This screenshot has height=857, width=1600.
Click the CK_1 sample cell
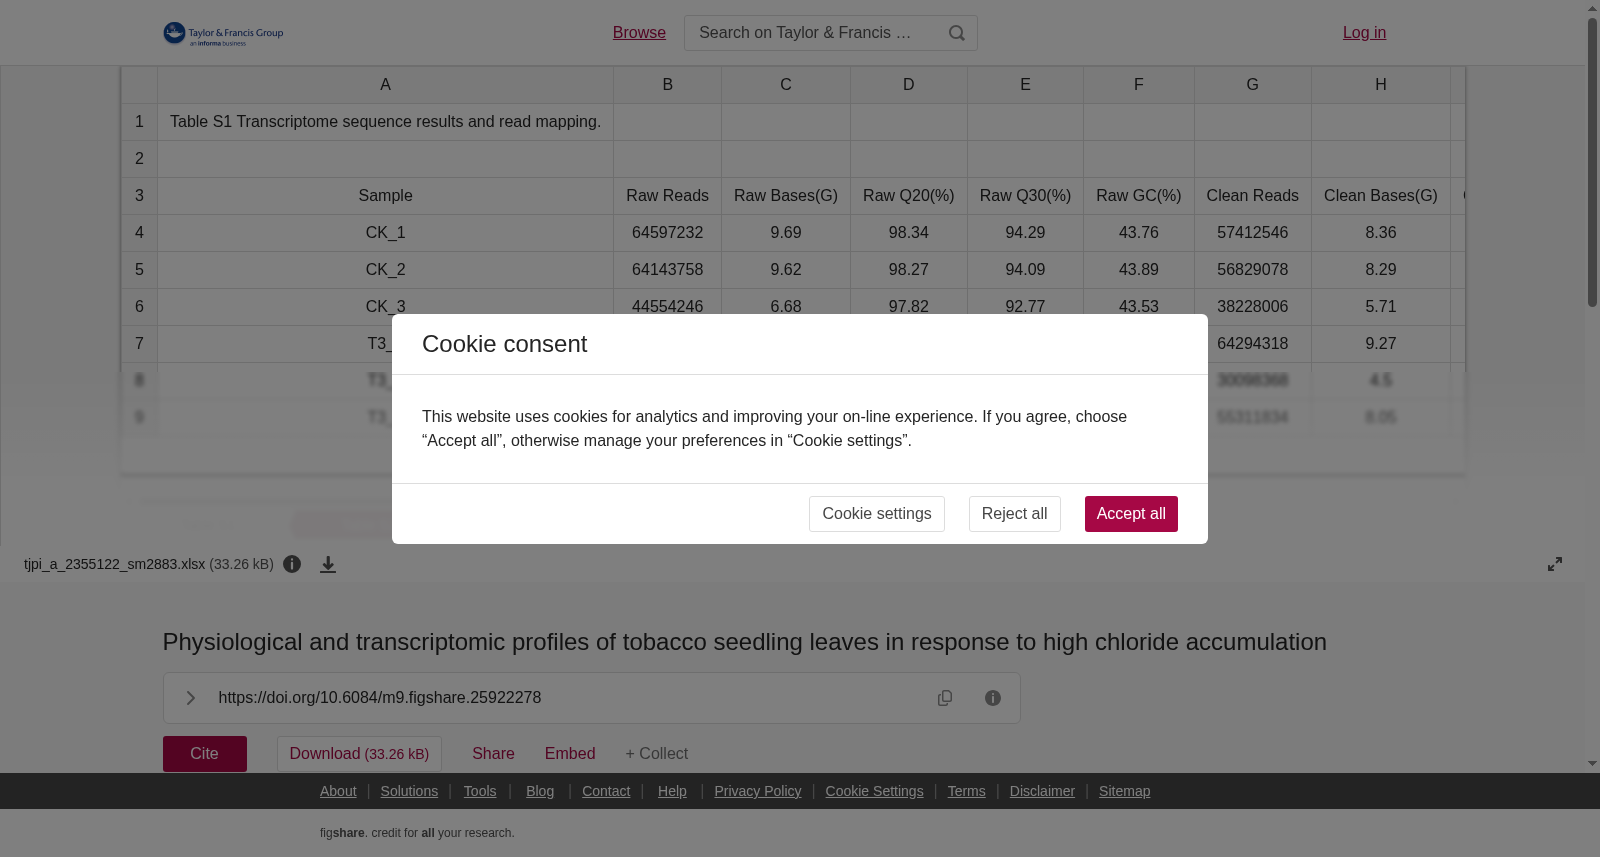385,233
